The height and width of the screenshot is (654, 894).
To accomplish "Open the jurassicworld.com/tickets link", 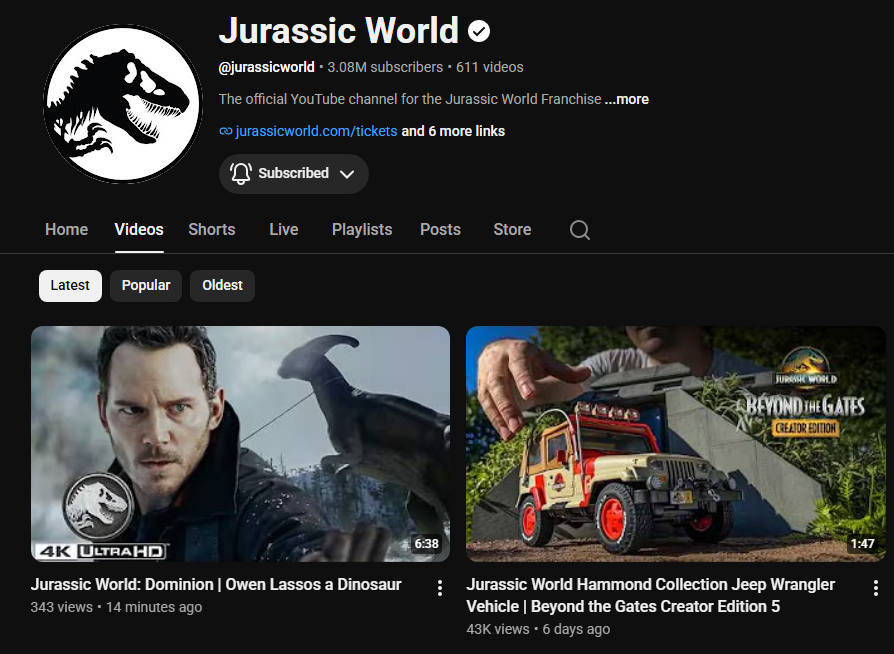I will pyautogui.click(x=316, y=131).
